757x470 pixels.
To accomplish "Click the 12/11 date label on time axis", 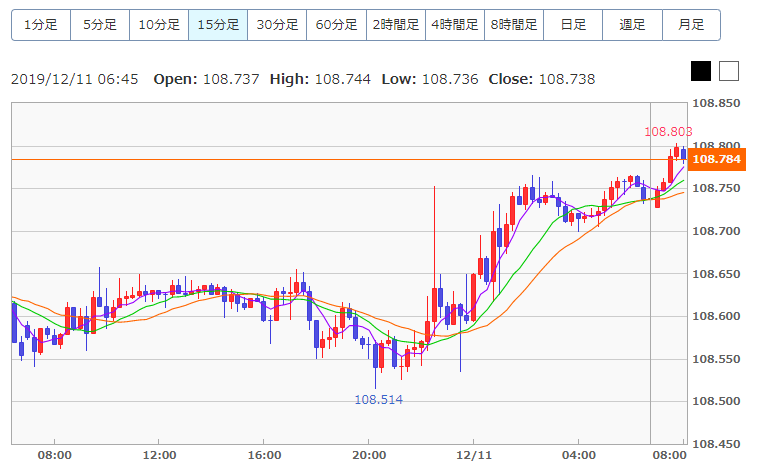I will [x=473, y=455].
